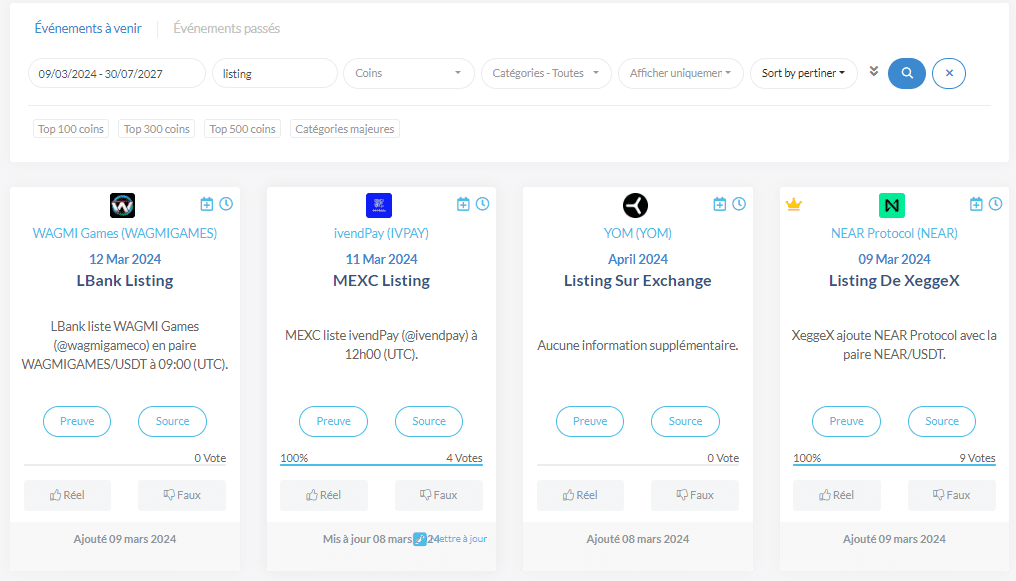
Task: Click NEAR Protocol coin logo
Action: pos(892,205)
